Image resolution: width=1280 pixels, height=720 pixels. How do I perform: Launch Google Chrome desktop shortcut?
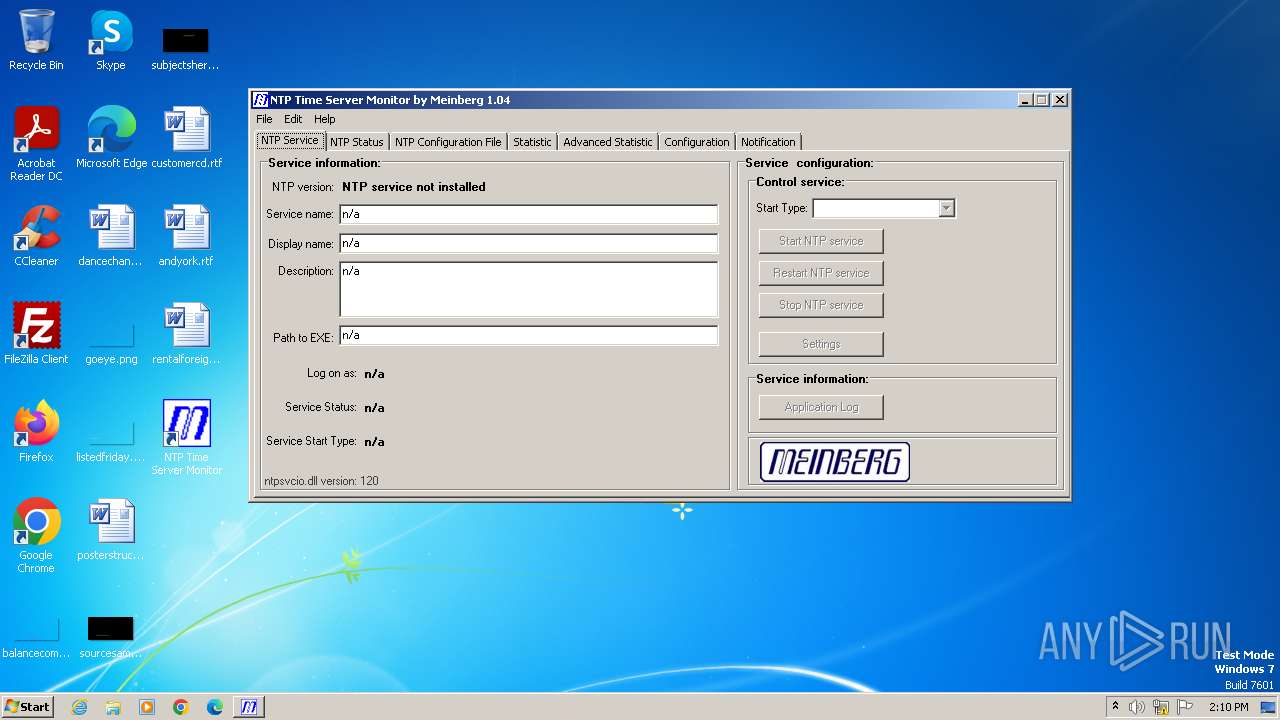(x=36, y=536)
